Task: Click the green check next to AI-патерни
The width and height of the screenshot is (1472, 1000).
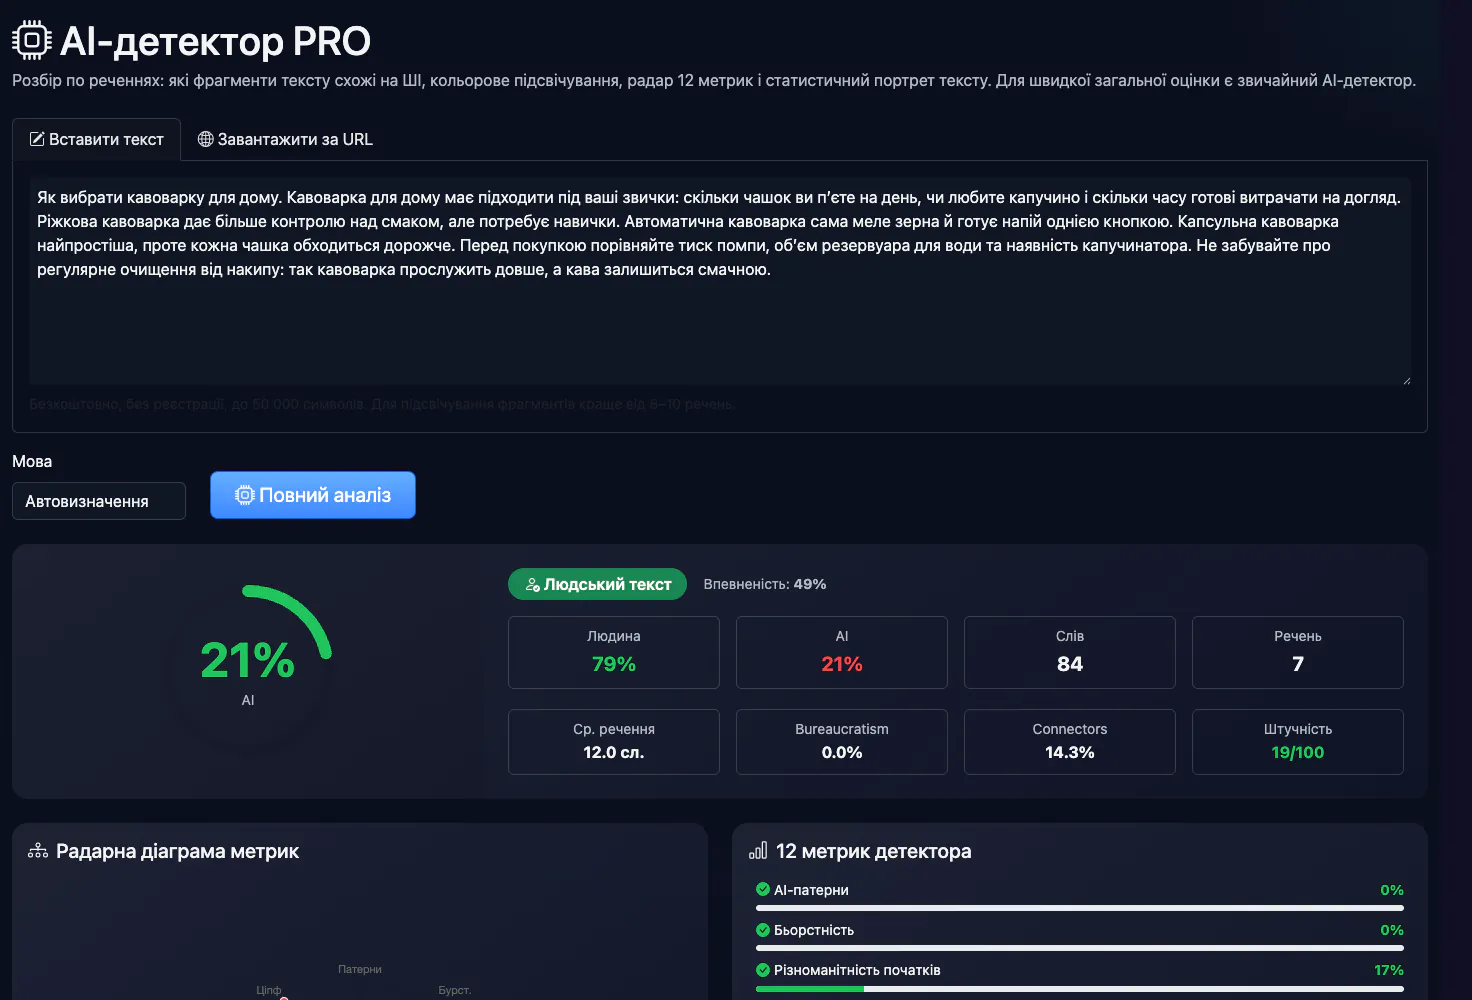Action: [x=763, y=889]
